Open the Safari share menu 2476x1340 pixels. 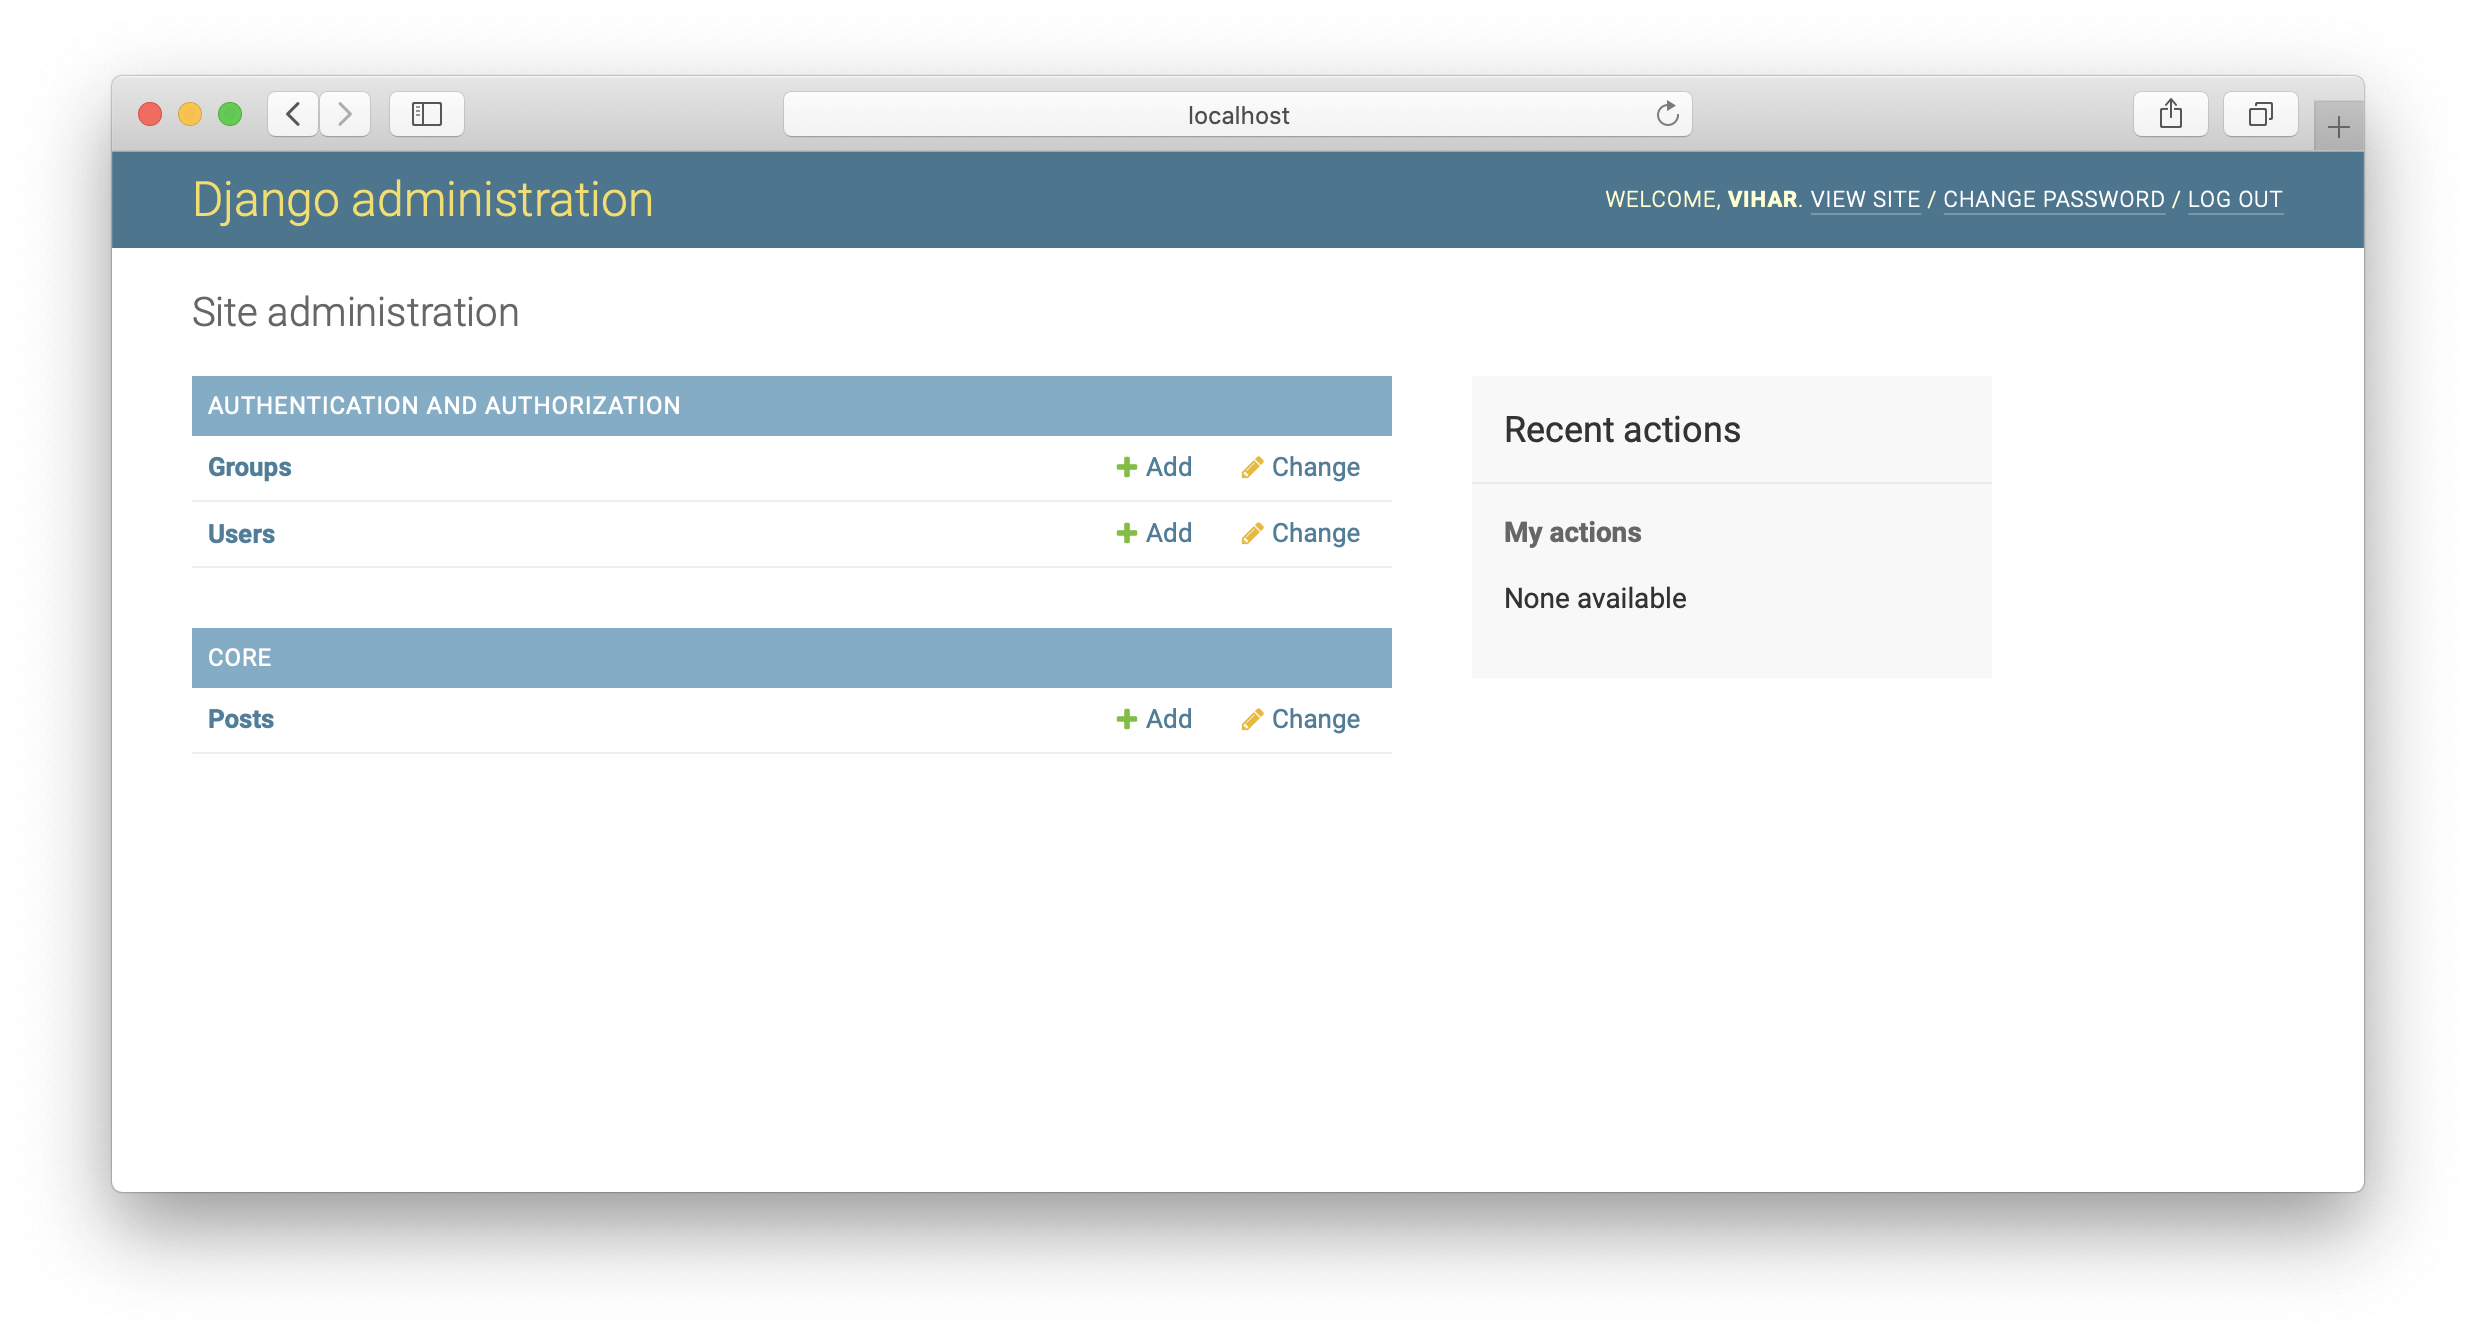click(2170, 114)
